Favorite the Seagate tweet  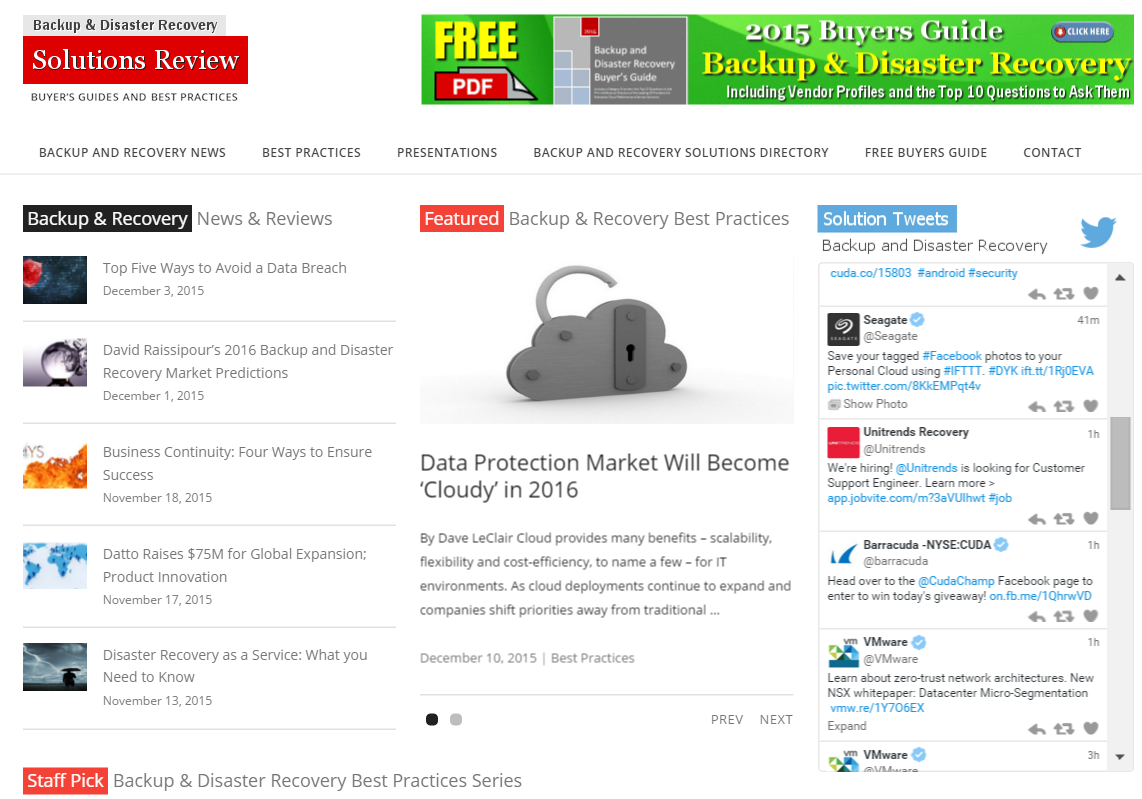1090,406
